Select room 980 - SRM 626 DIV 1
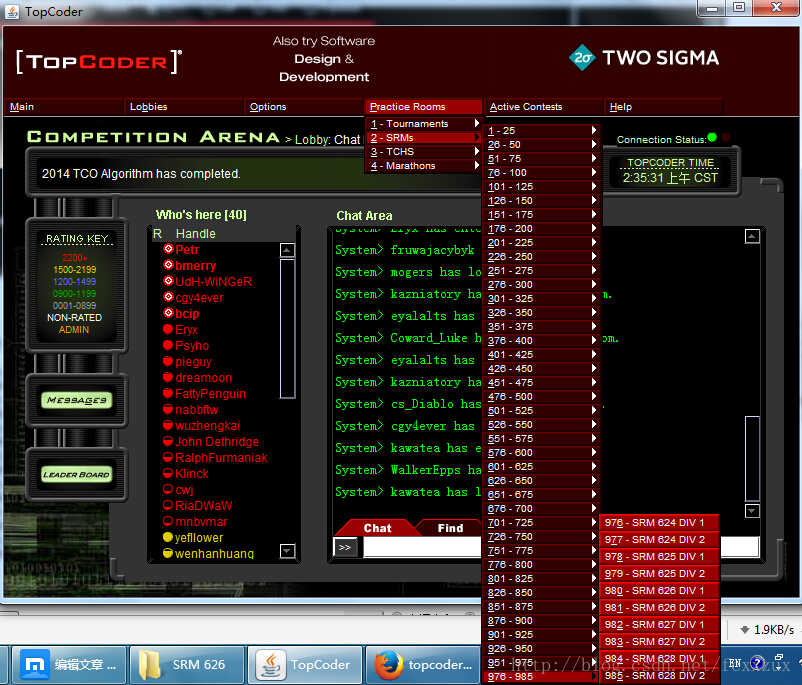Screen dimensions: 802x685 click(659, 590)
